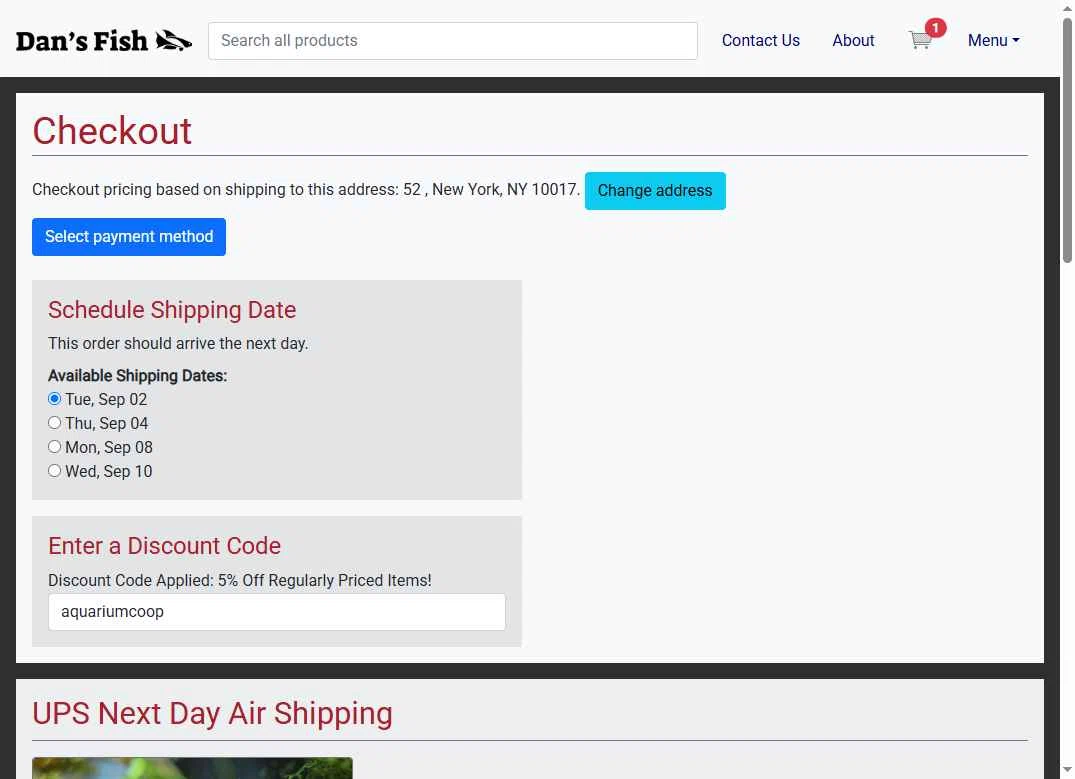Click the Change address button
This screenshot has width=1075, height=779.
(655, 191)
